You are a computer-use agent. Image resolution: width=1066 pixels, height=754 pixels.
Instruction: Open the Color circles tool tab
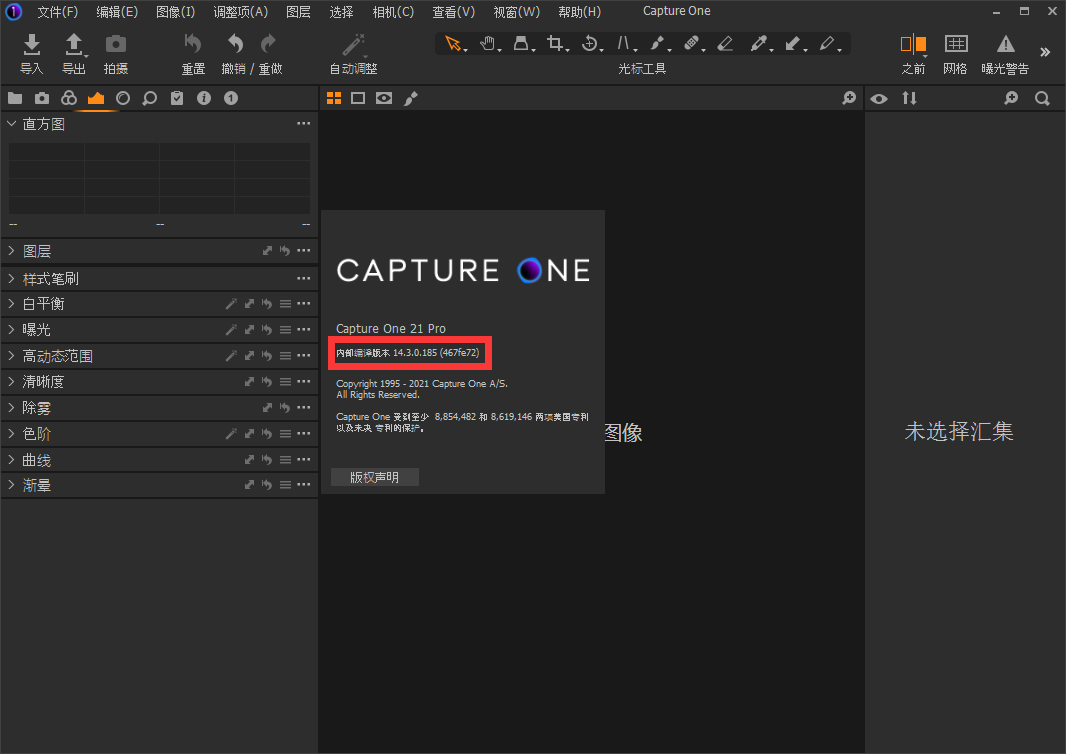pos(69,99)
